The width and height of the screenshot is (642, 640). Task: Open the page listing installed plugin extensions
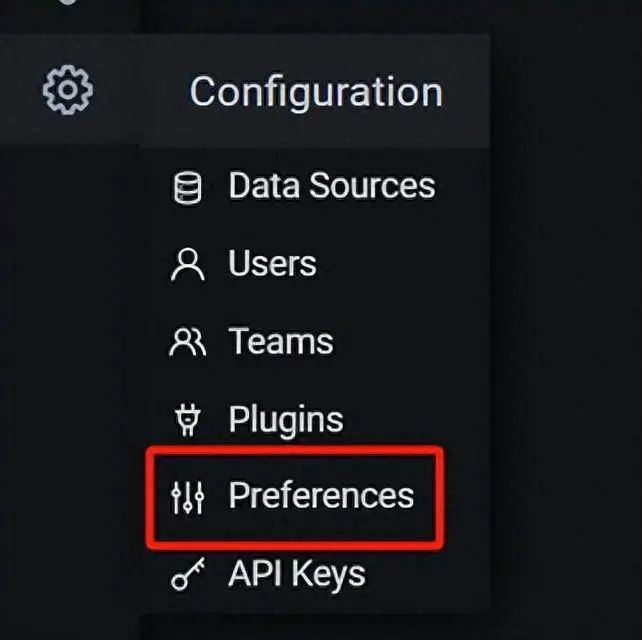tap(285, 419)
